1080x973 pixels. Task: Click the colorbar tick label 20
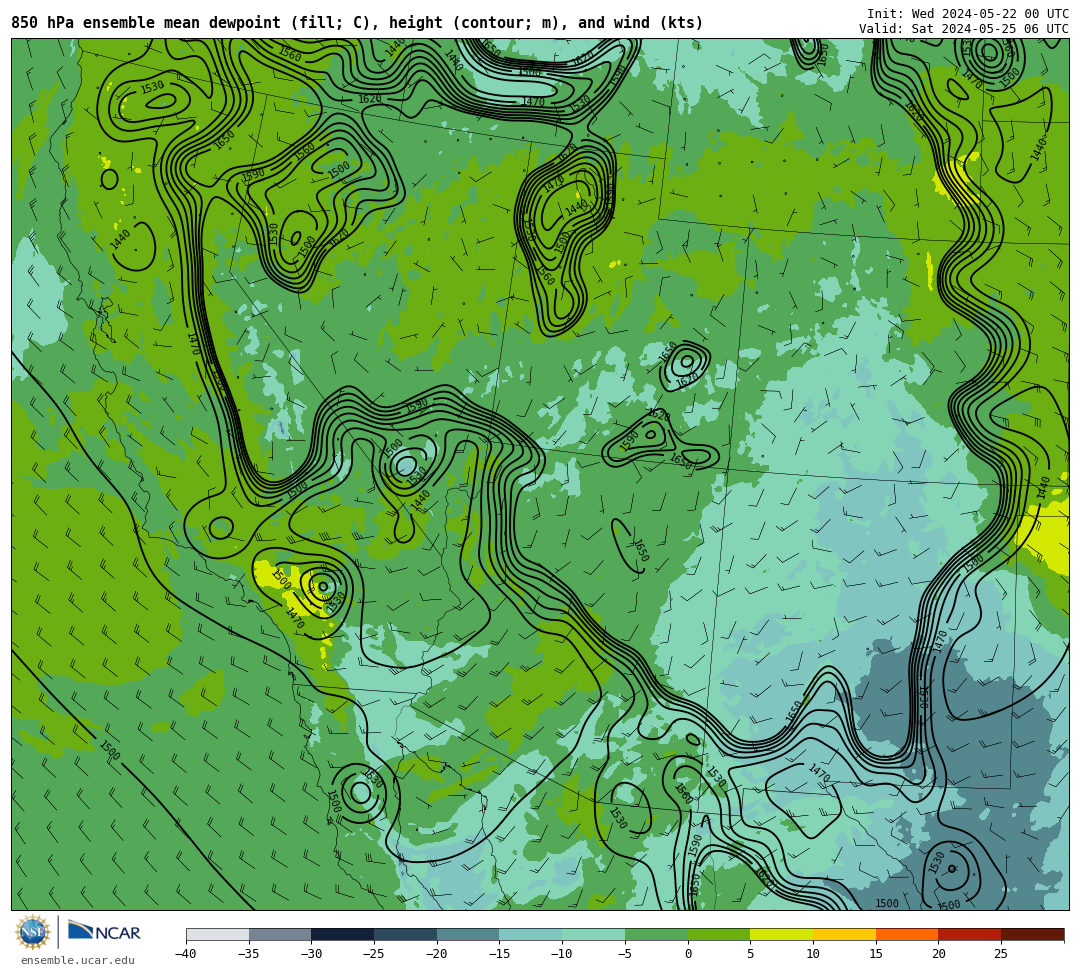click(938, 954)
